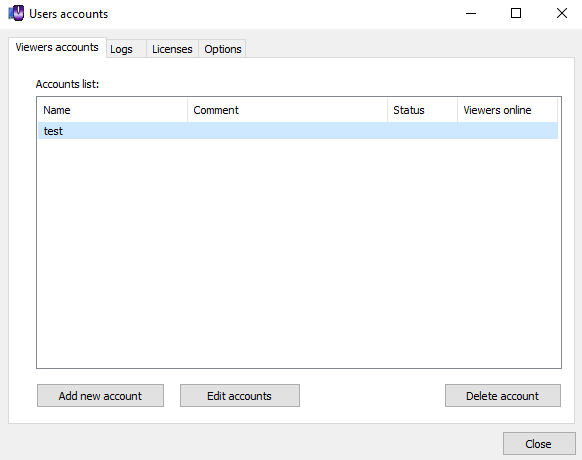The image size is (582, 460).
Task: Sort by the Name column header
Action: pyautogui.click(x=112, y=110)
